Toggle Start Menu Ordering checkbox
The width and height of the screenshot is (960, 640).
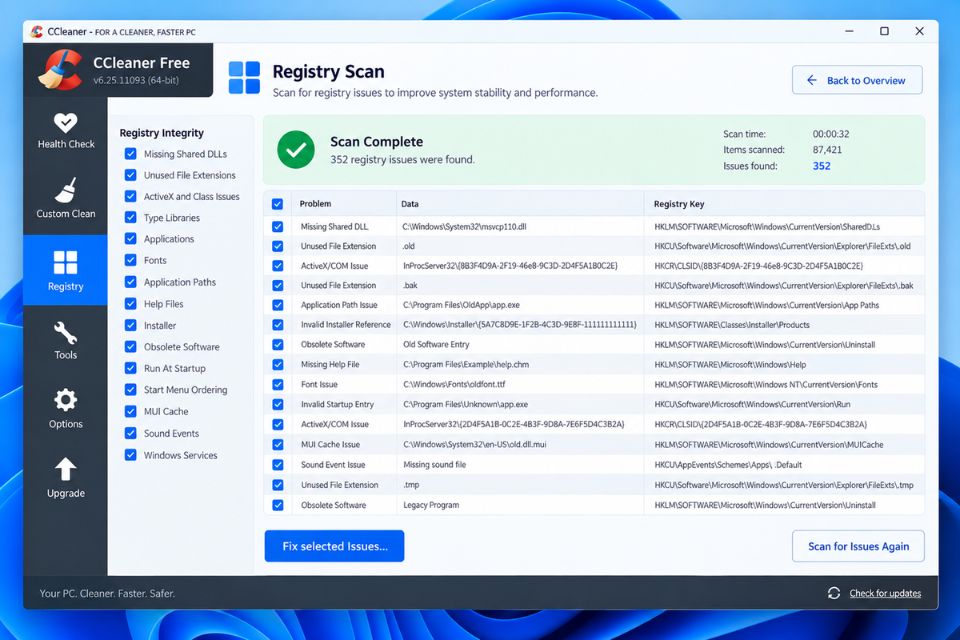tap(130, 390)
